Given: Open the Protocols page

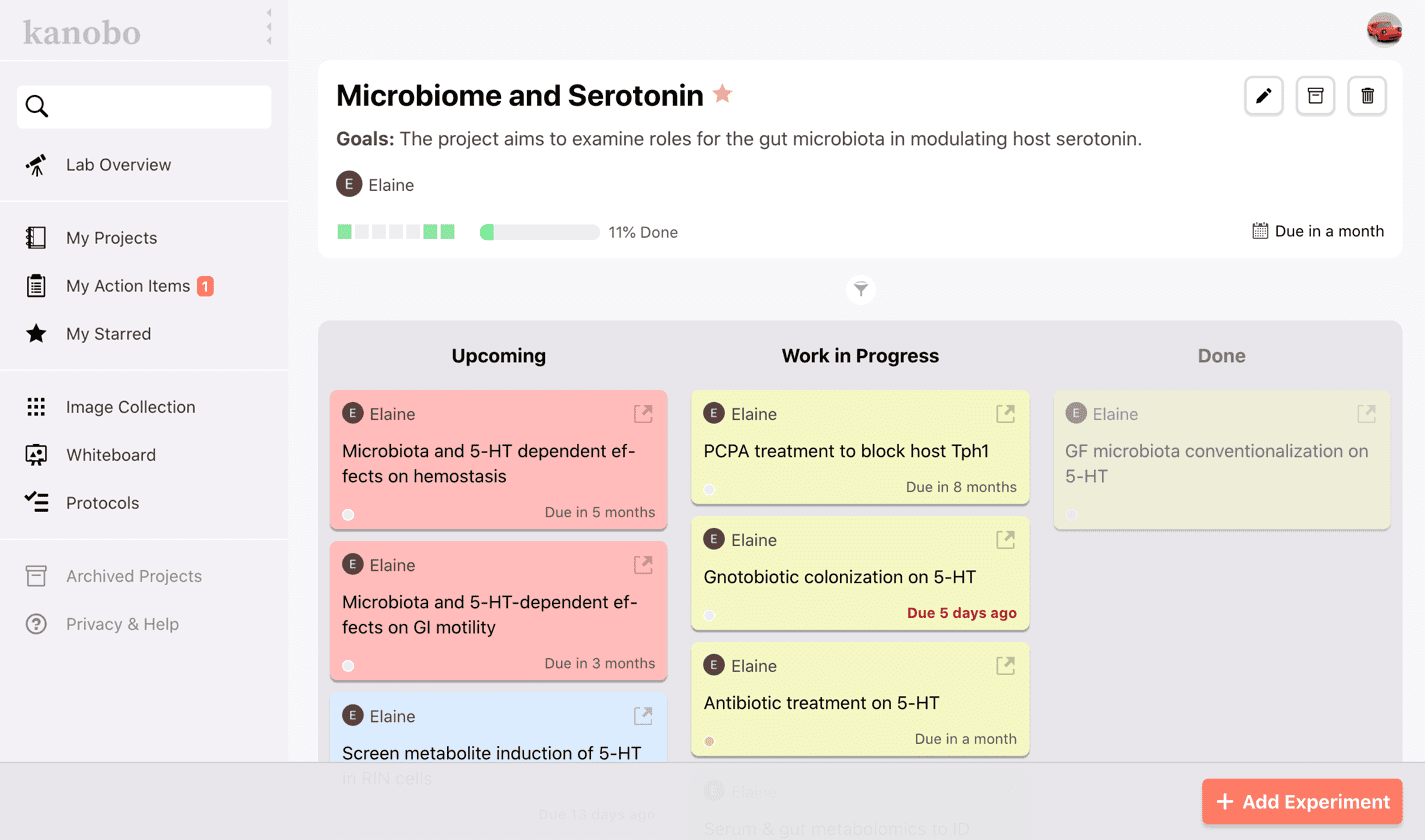Looking at the screenshot, I should coord(102,503).
